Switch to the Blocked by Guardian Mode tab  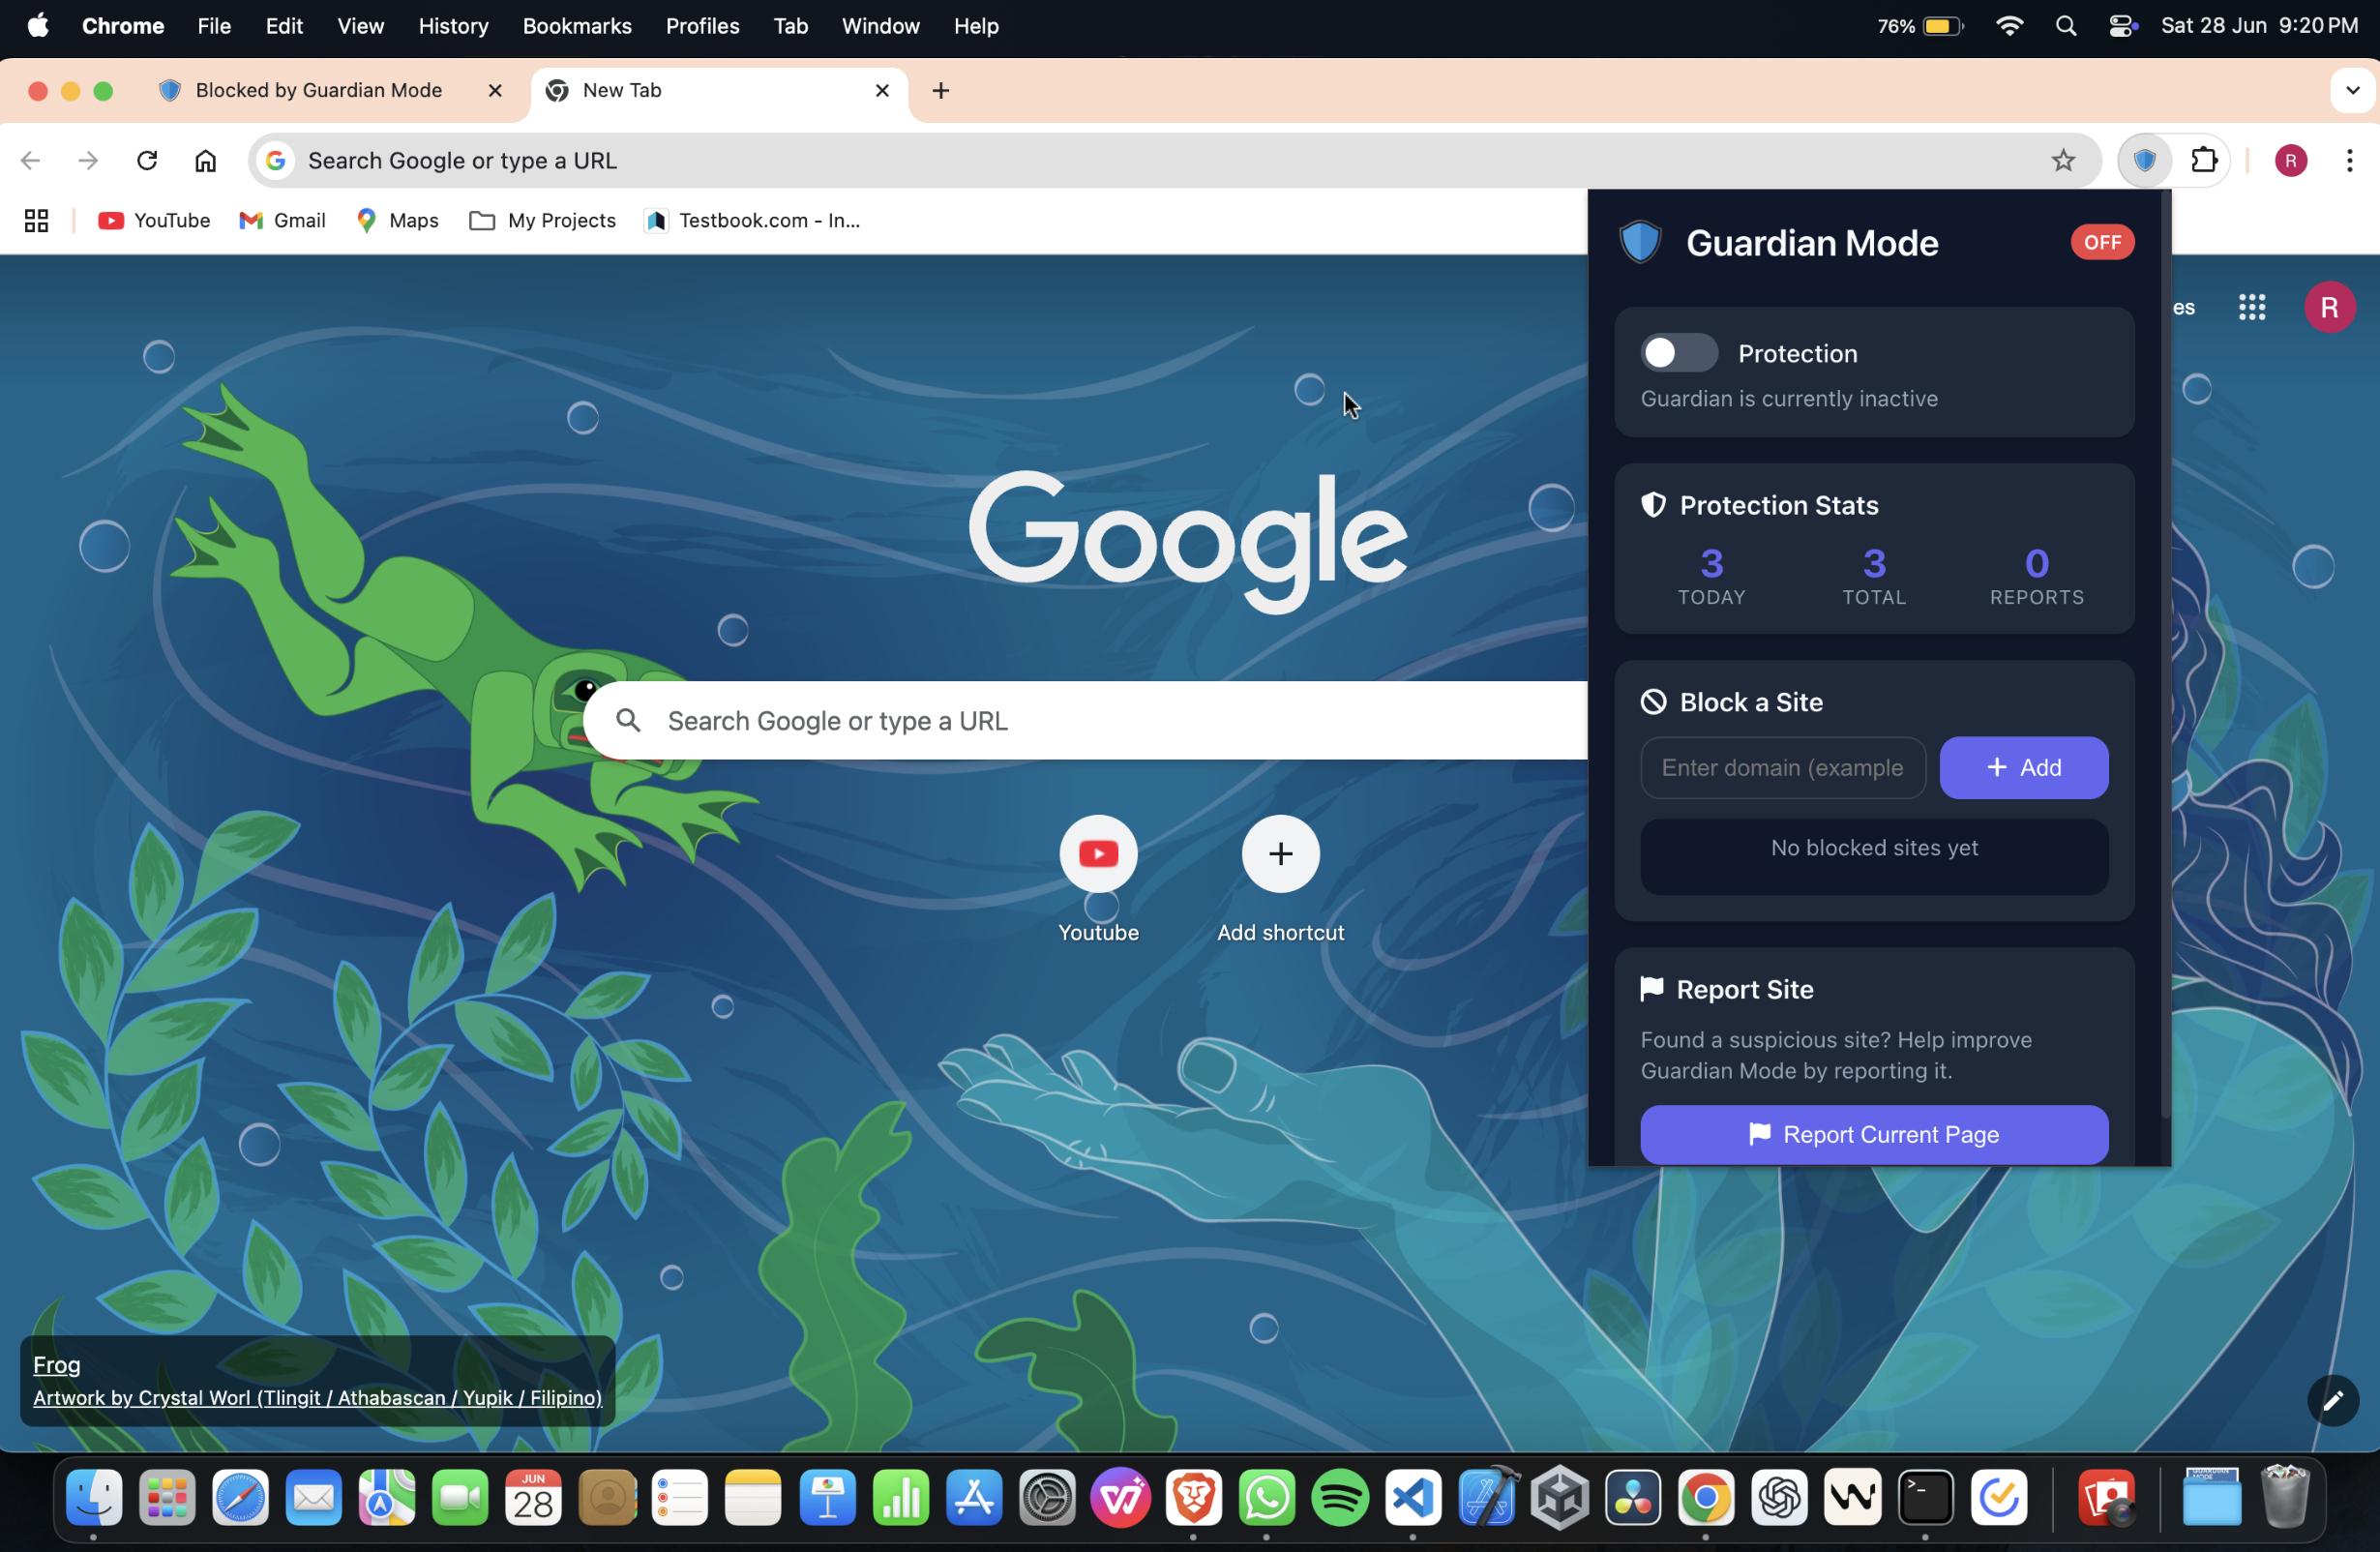click(318, 90)
